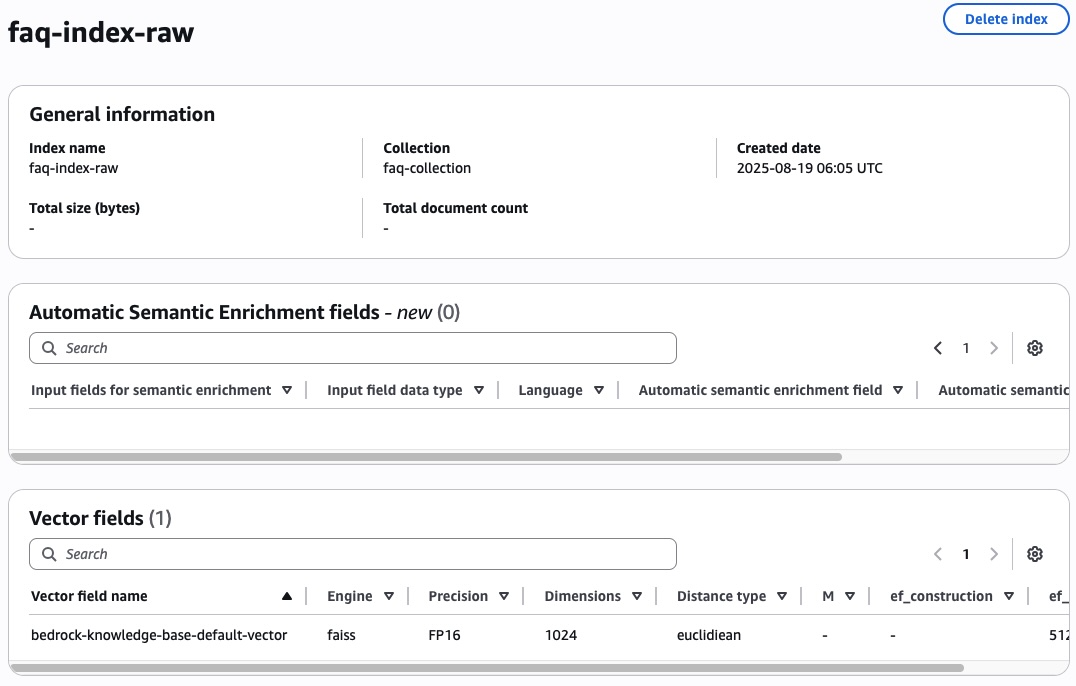Click the Delete index button
Screen dimensions: 1076x686
coord(1006,19)
